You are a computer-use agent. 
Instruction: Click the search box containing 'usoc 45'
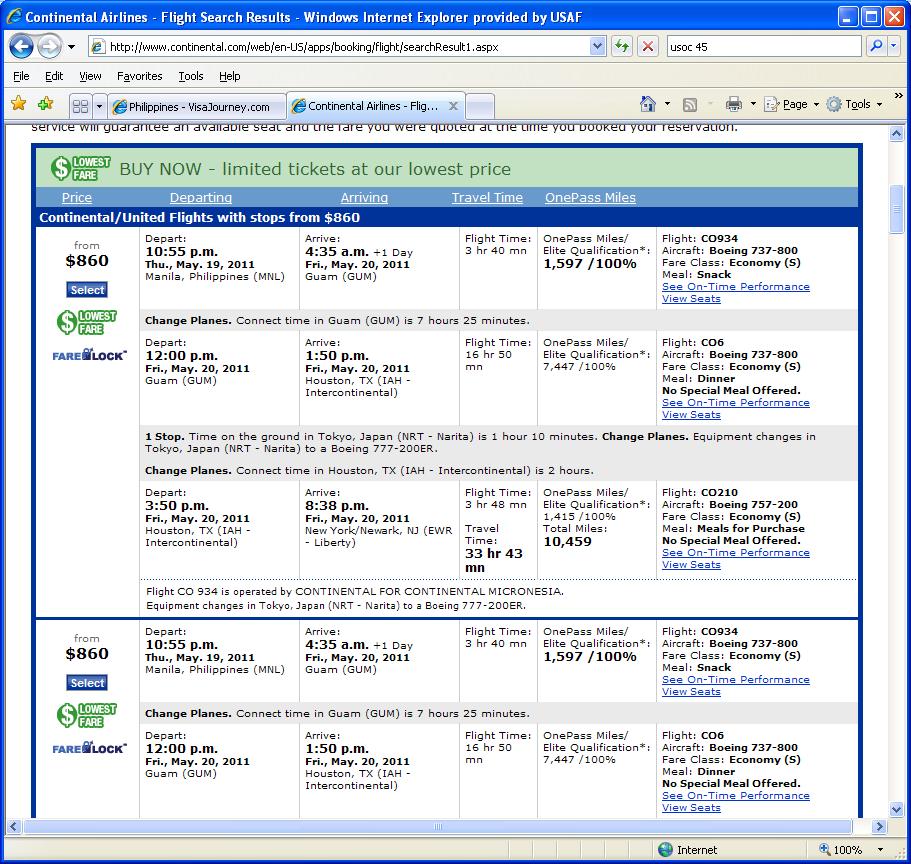pyautogui.click(x=764, y=46)
